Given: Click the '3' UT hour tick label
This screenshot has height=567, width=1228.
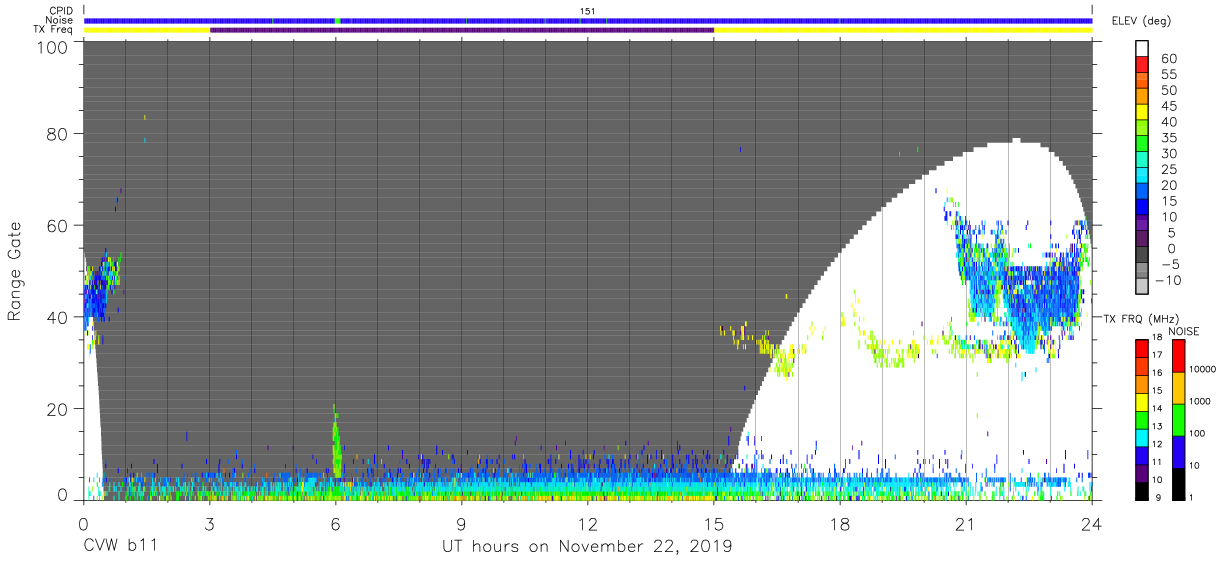Looking at the screenshot, I should click(x=209, y=524).
